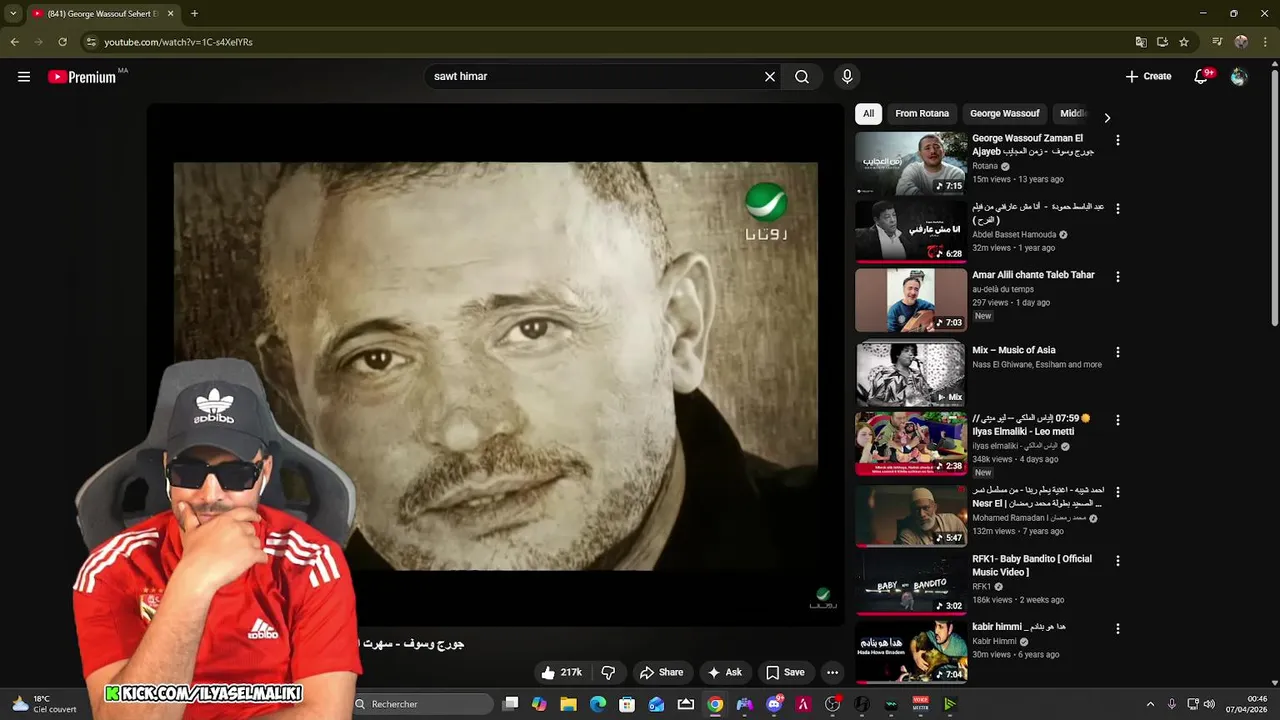Viewport: 1280px width, 720px height.
Task: Open options for Amar Allili video
Action: tap(1118, 277)
